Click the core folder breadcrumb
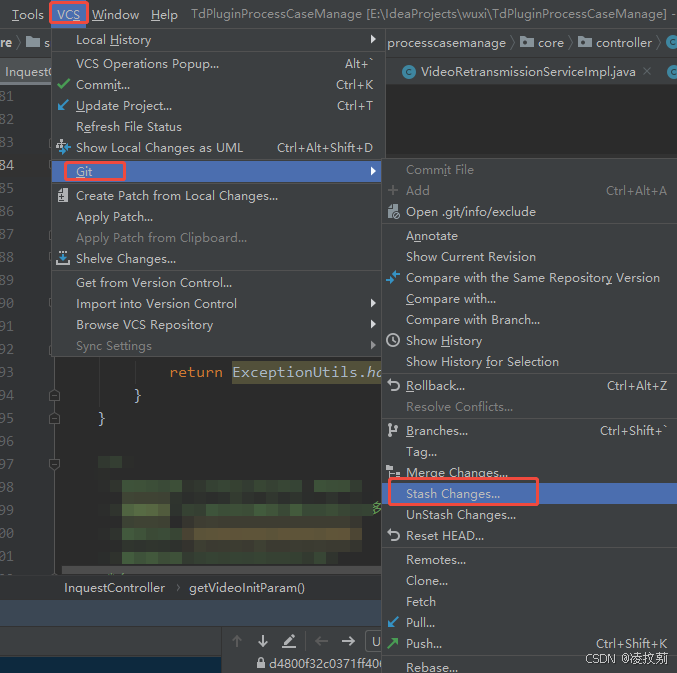 [x=542, y=42]
